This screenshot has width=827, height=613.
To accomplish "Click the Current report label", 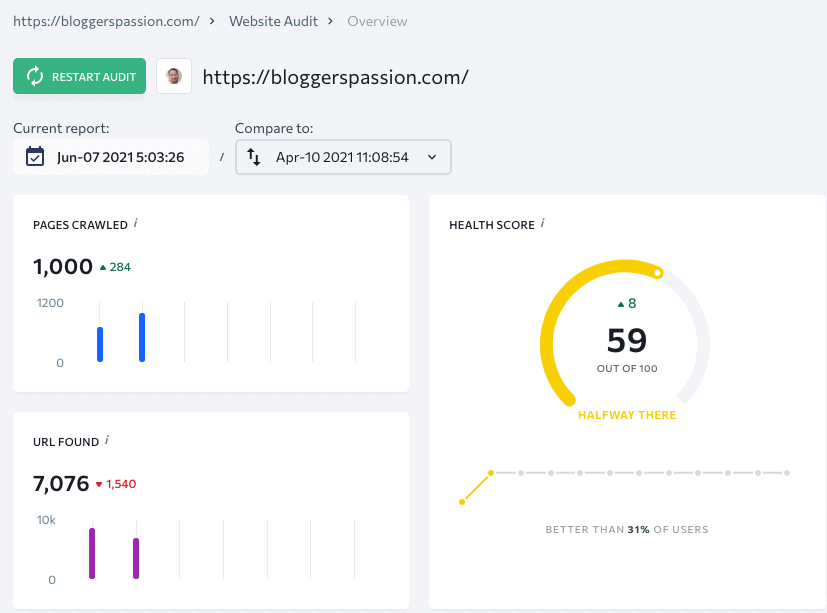I will pyautogui.click(x=61, y=128).
